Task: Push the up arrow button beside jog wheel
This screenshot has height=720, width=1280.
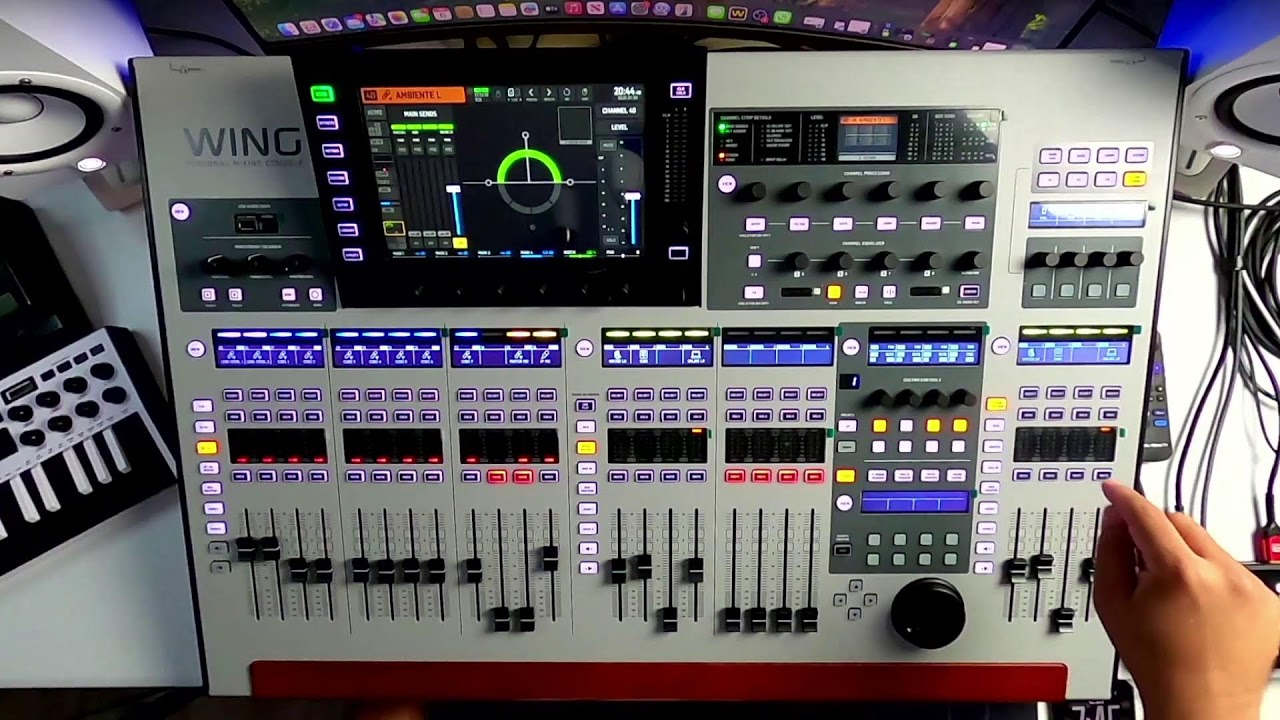Action: click(x=855, y=584)
